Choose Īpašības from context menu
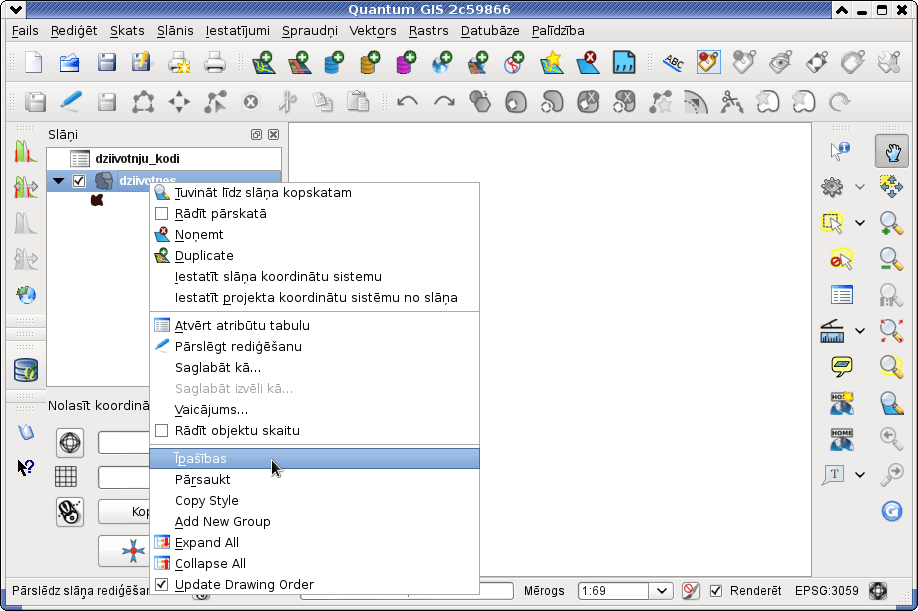 (x=314, y=459)
